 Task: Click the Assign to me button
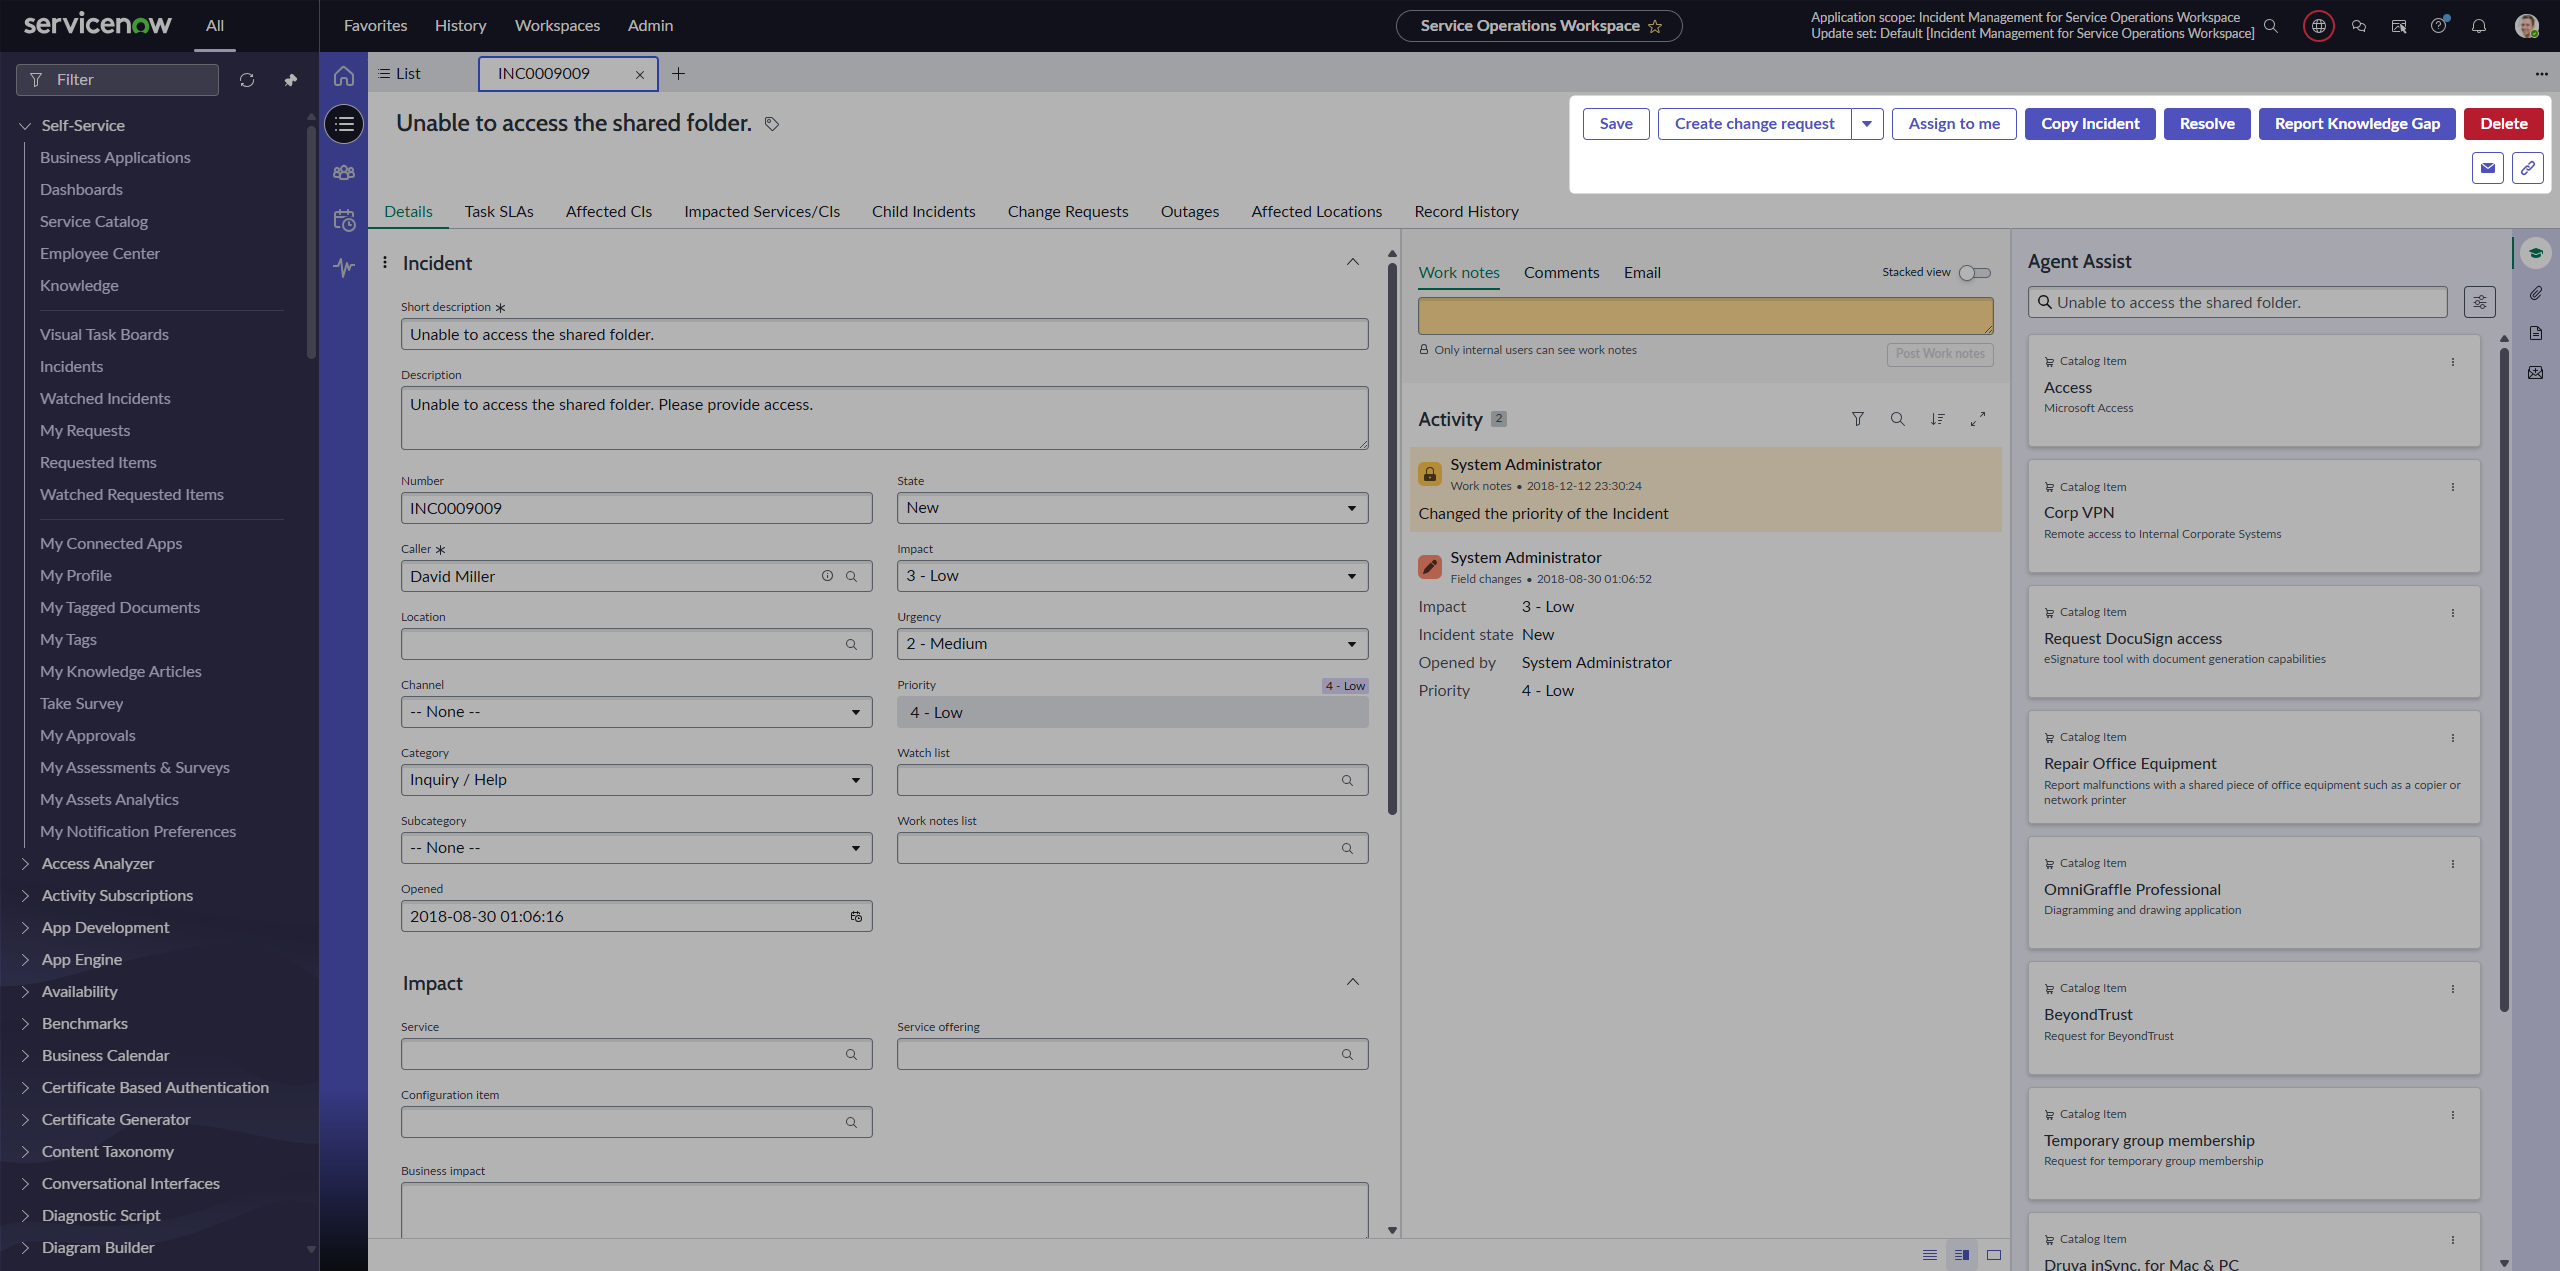pos(1953,124)
